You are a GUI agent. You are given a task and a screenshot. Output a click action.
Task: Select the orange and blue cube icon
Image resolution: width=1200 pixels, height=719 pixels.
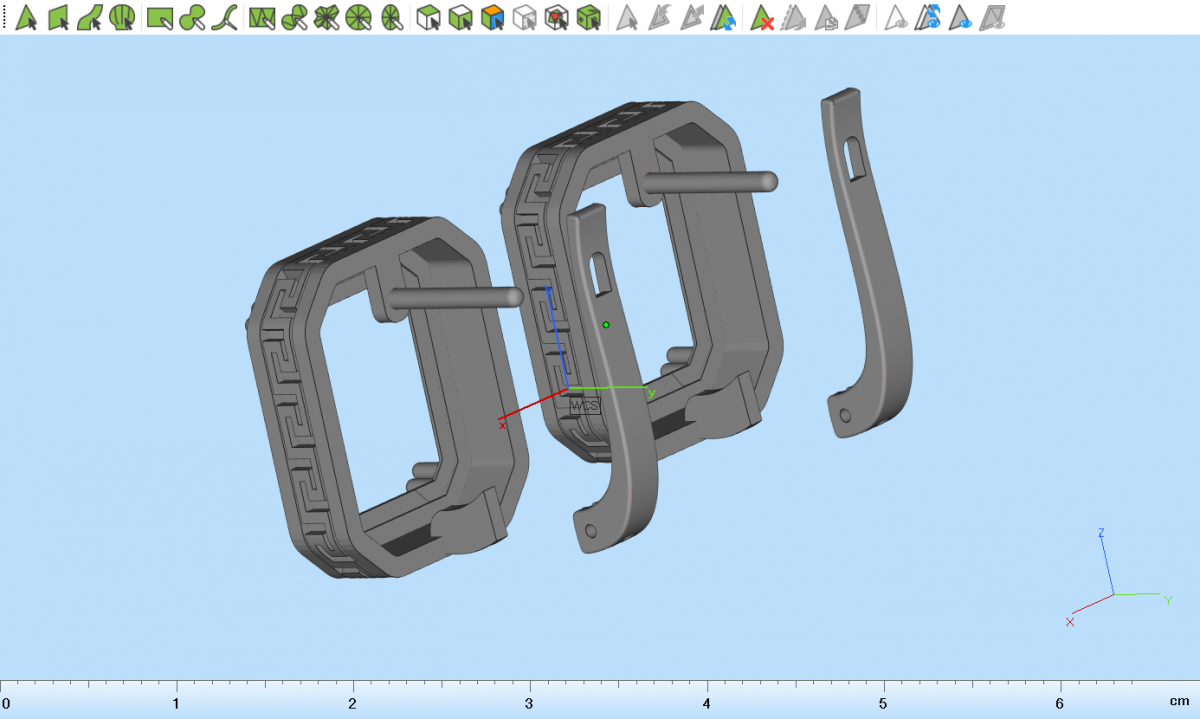(x=492, y=17)
